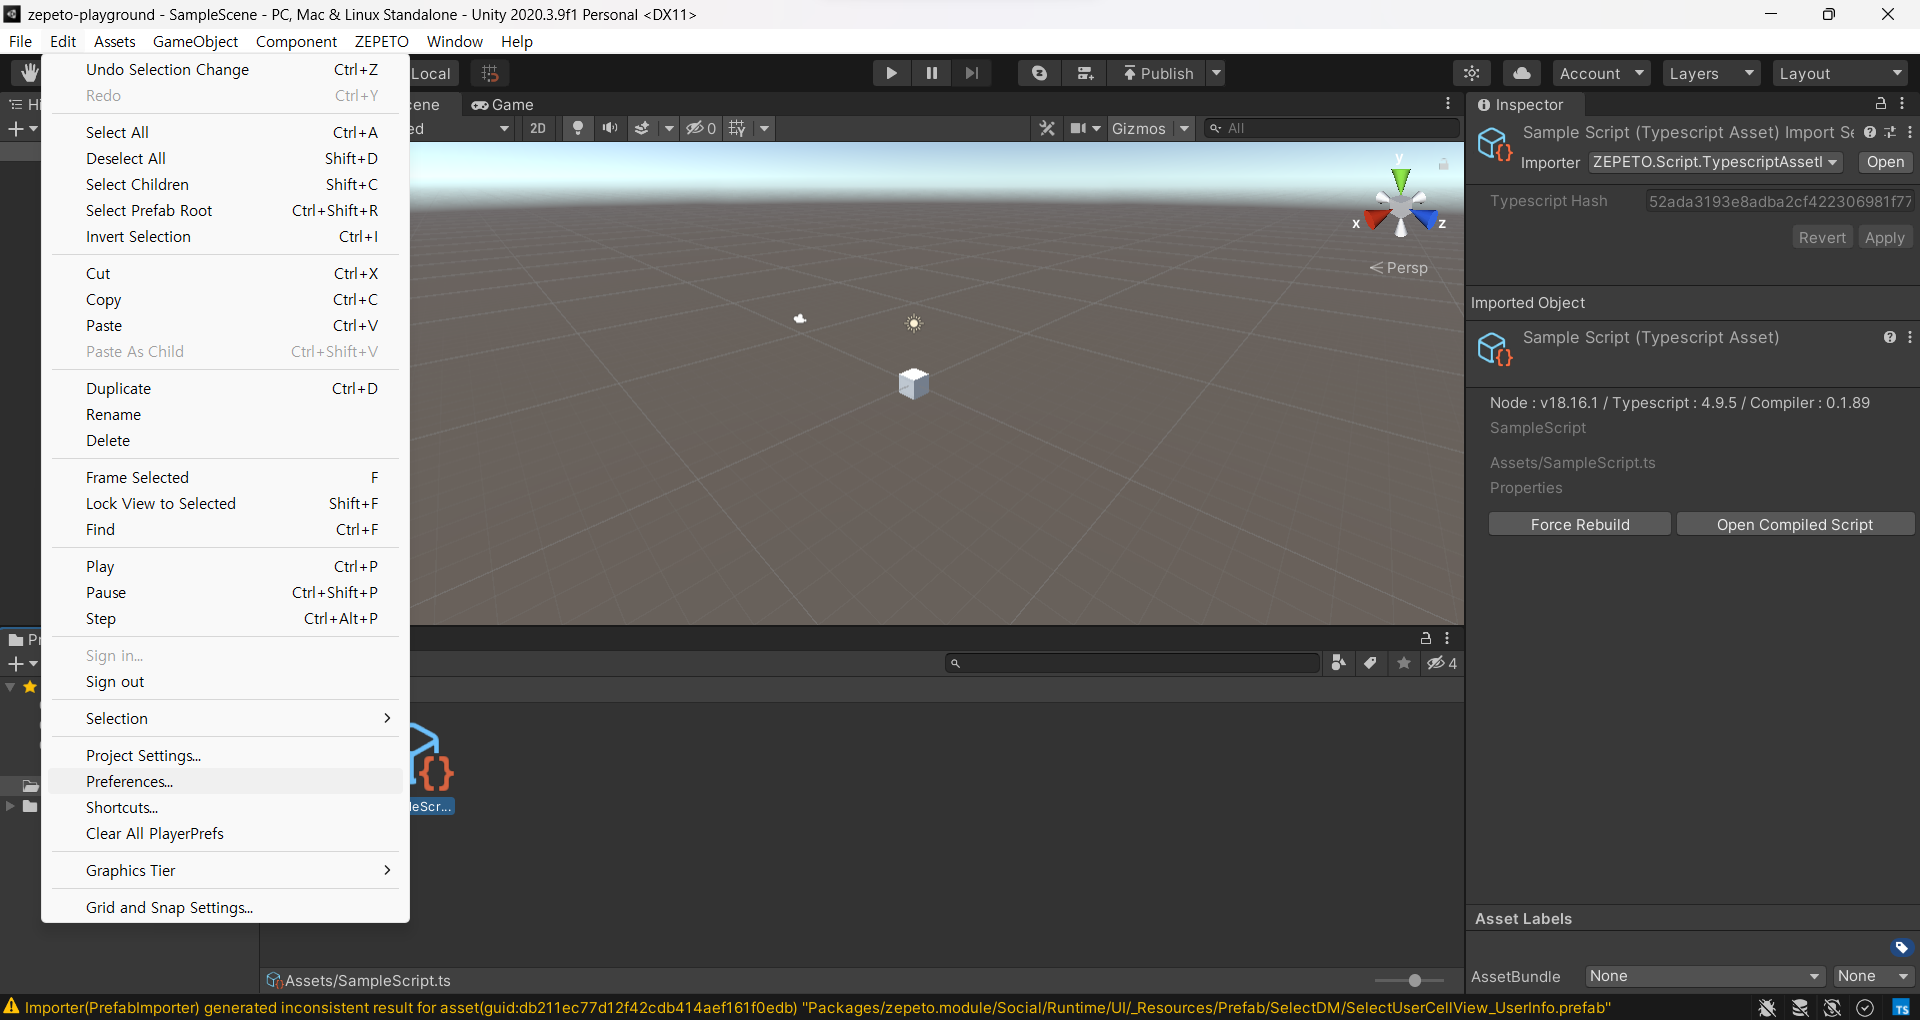Toggle scene grid visibility icon
Screen dimensions: 1920x1020
click(738, 128)
